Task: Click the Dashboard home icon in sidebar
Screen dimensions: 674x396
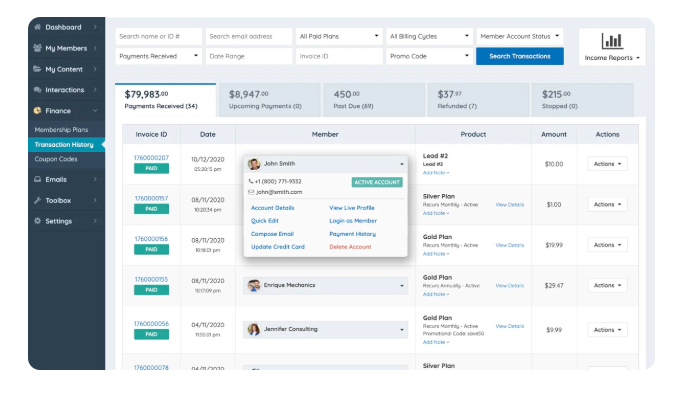Action: [x=37, y=27]
